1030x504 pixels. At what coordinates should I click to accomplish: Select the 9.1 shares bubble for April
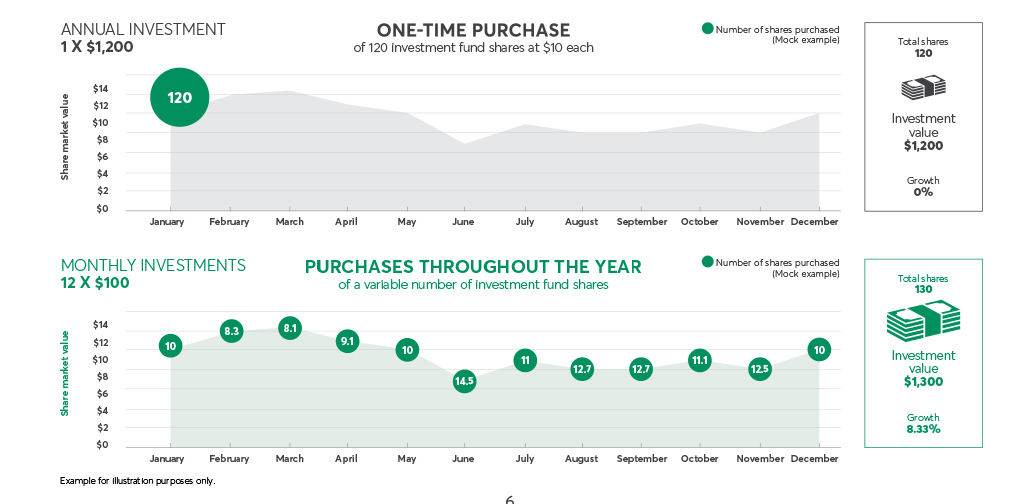[347, 341]
